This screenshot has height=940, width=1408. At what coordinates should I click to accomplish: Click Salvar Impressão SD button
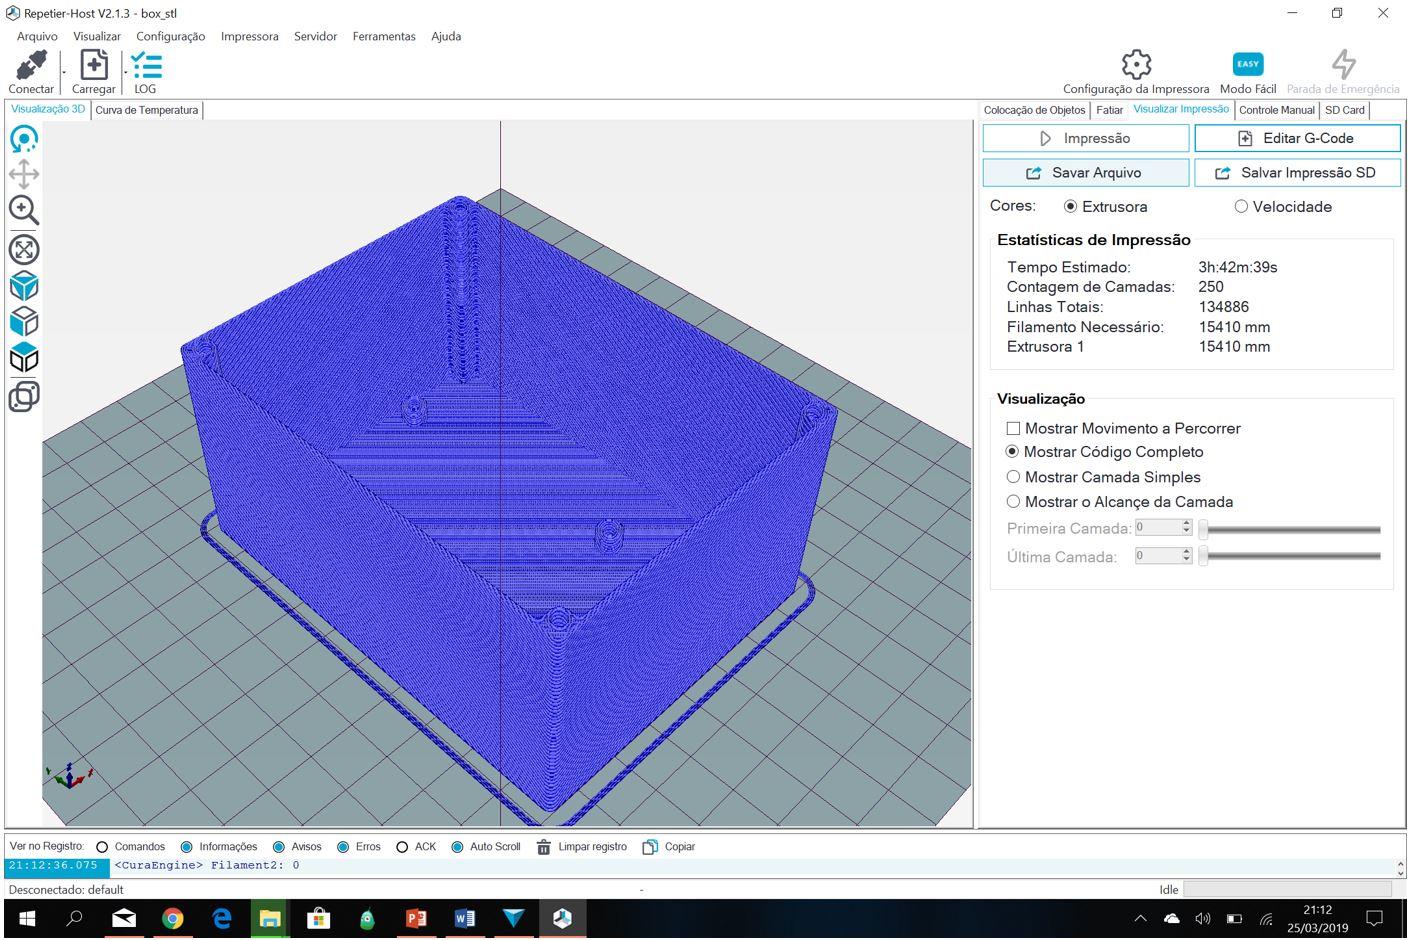click(1297, 173)
